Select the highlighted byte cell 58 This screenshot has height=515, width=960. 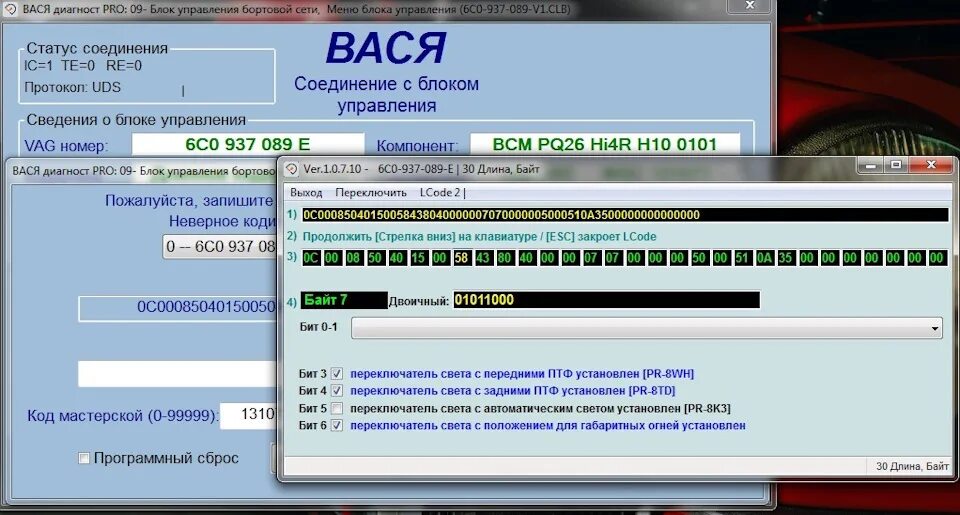coord(461,258)
